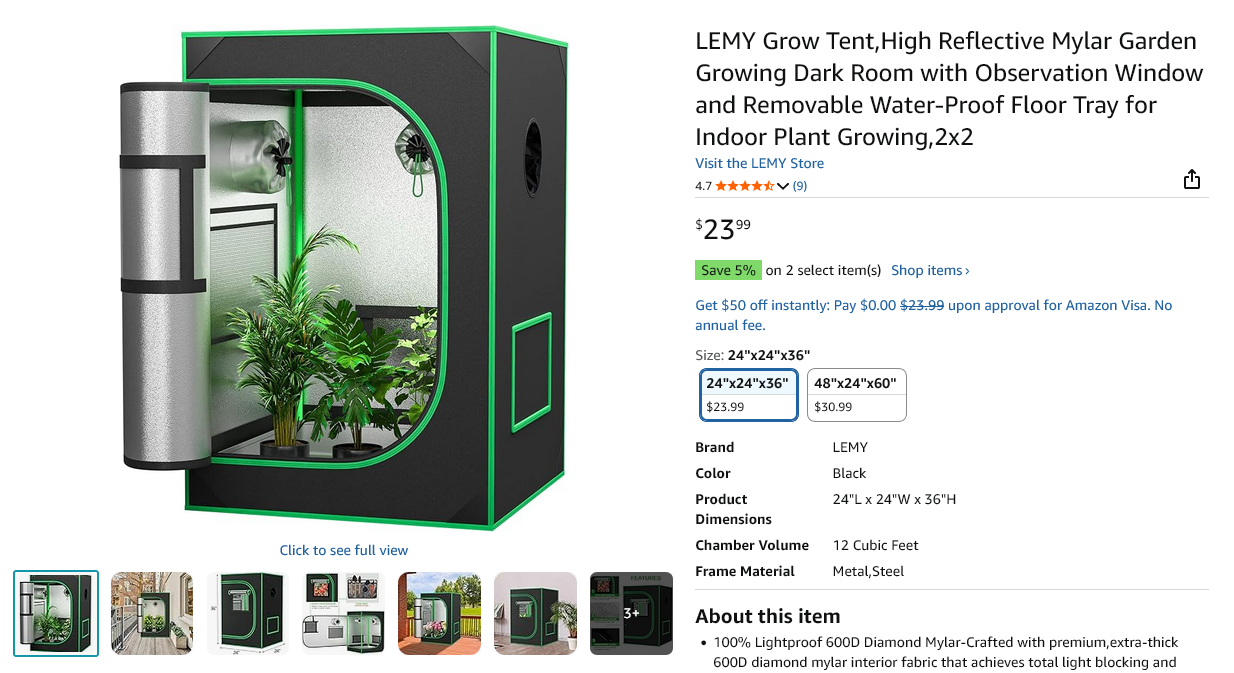The image size is (1234, 673).
Task: Open Shop items for Save 5% deal
Action: pos(930,270)
